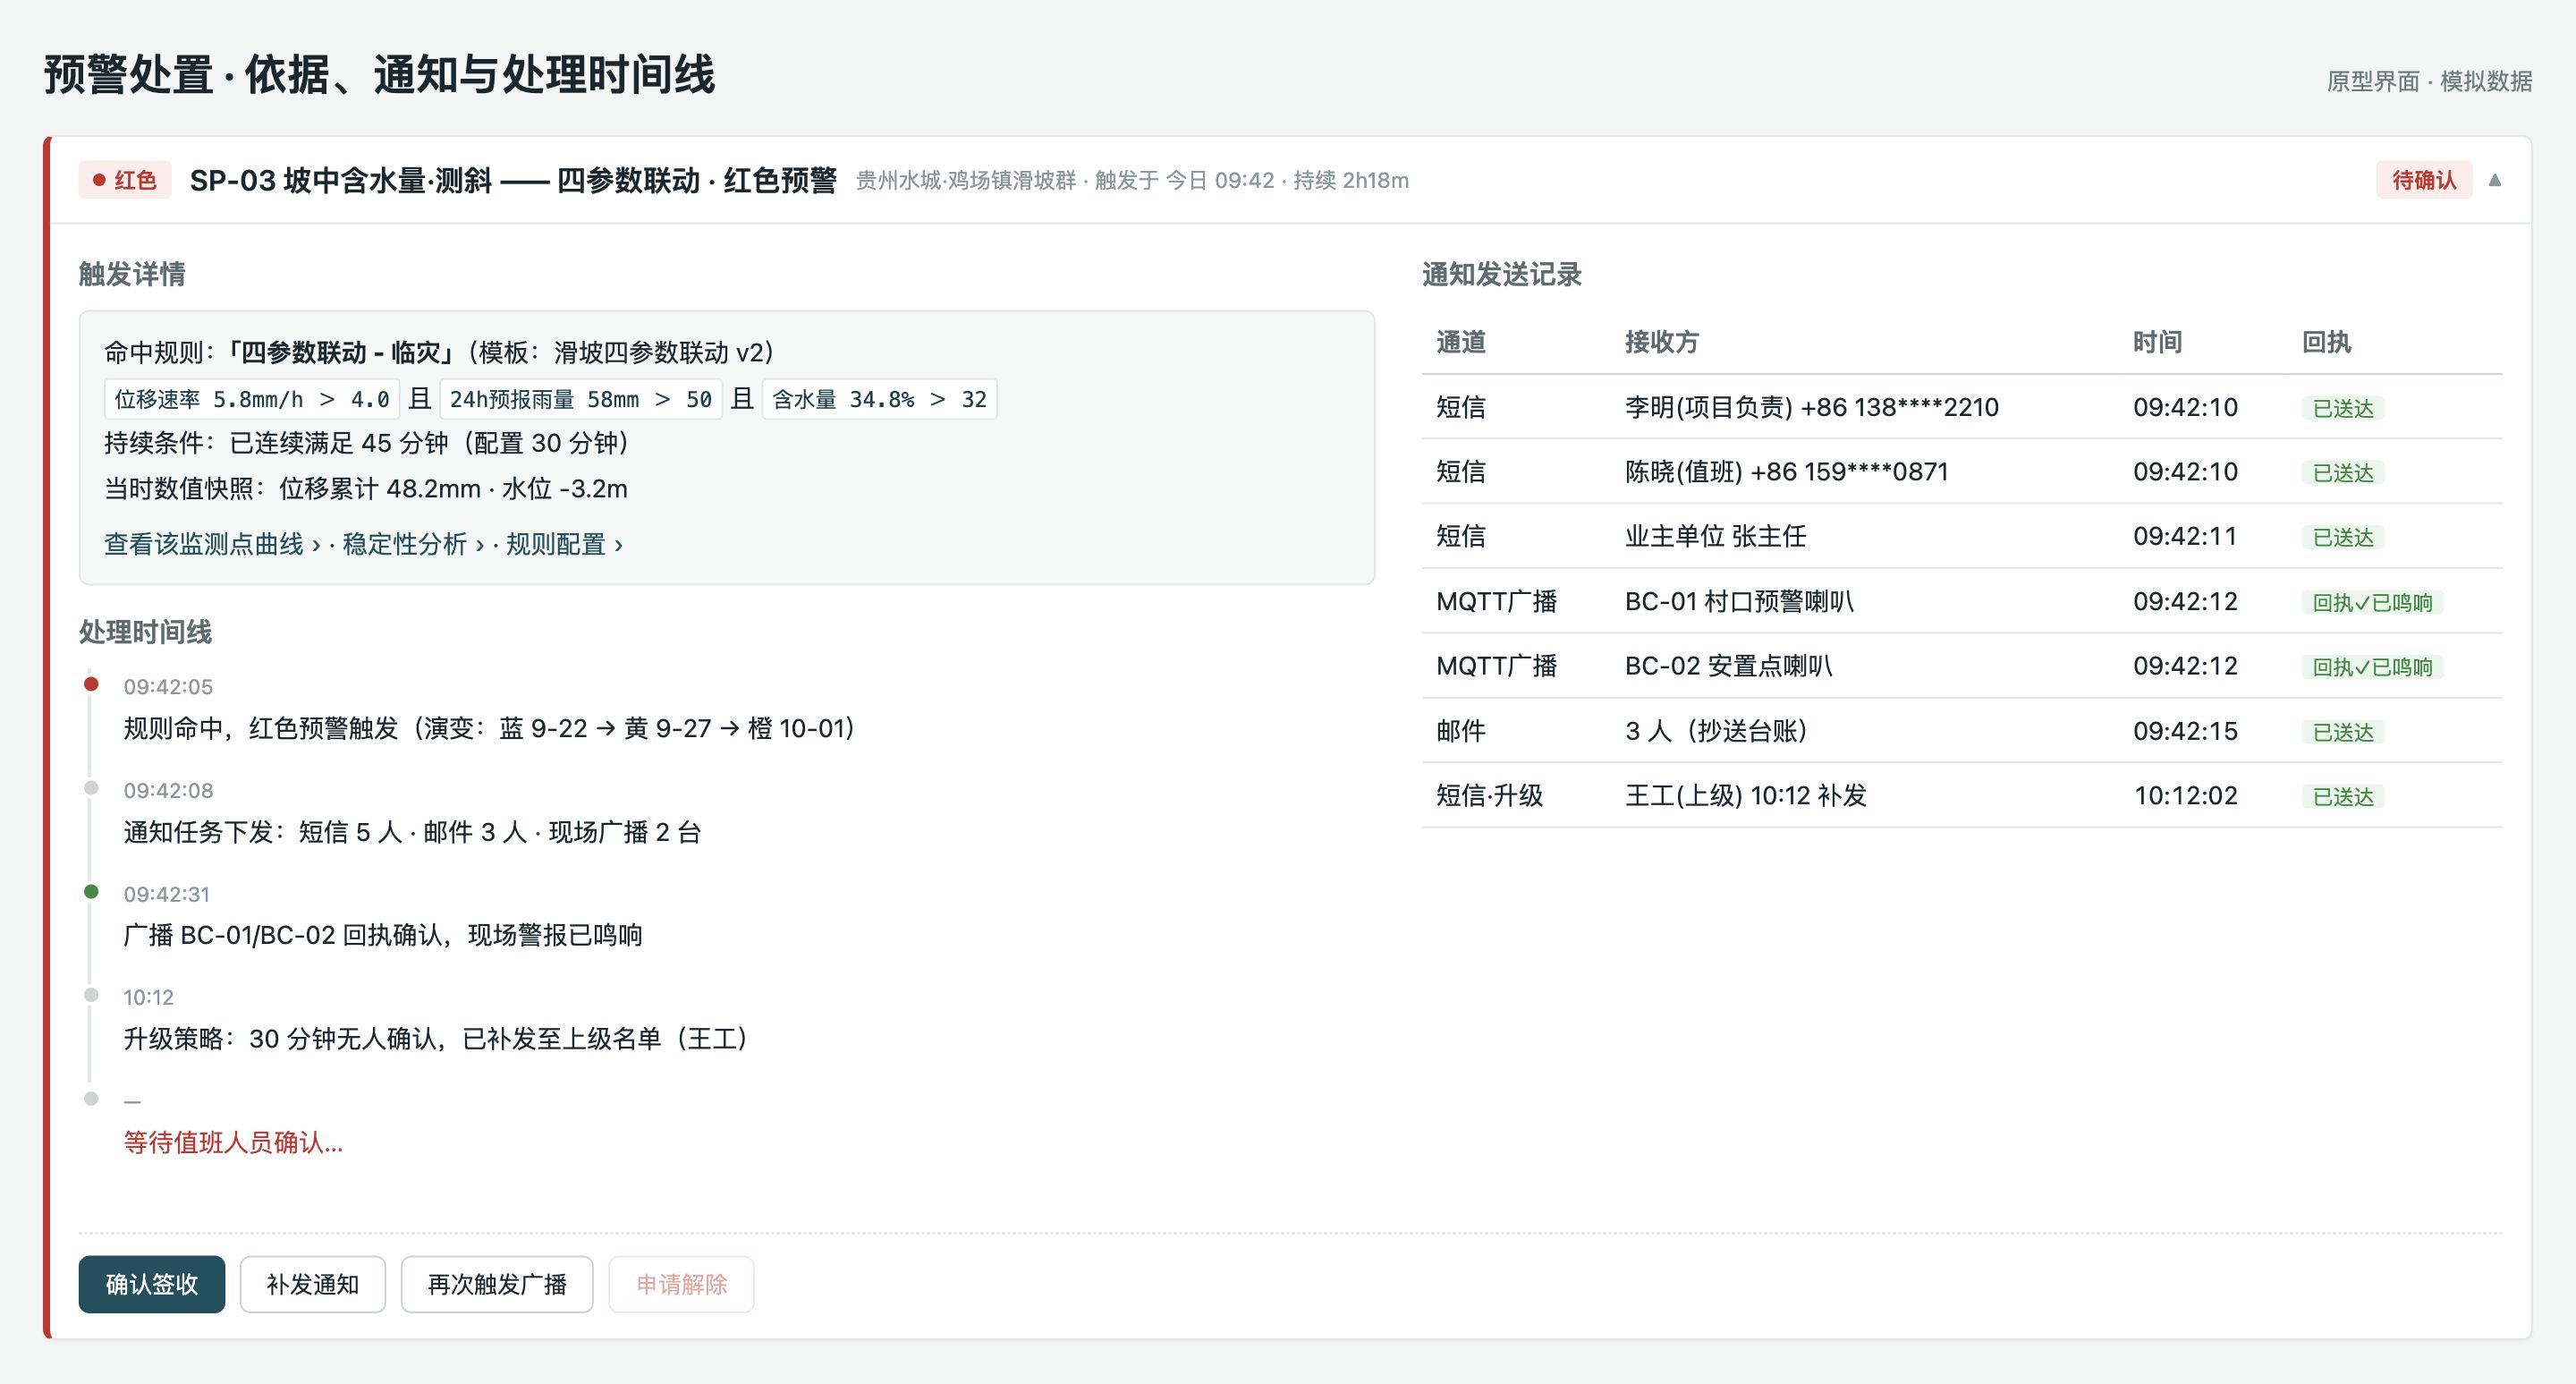Click 再次触发广播 button
This screenshot has width=2576, height=1384.
[497, 1284]
